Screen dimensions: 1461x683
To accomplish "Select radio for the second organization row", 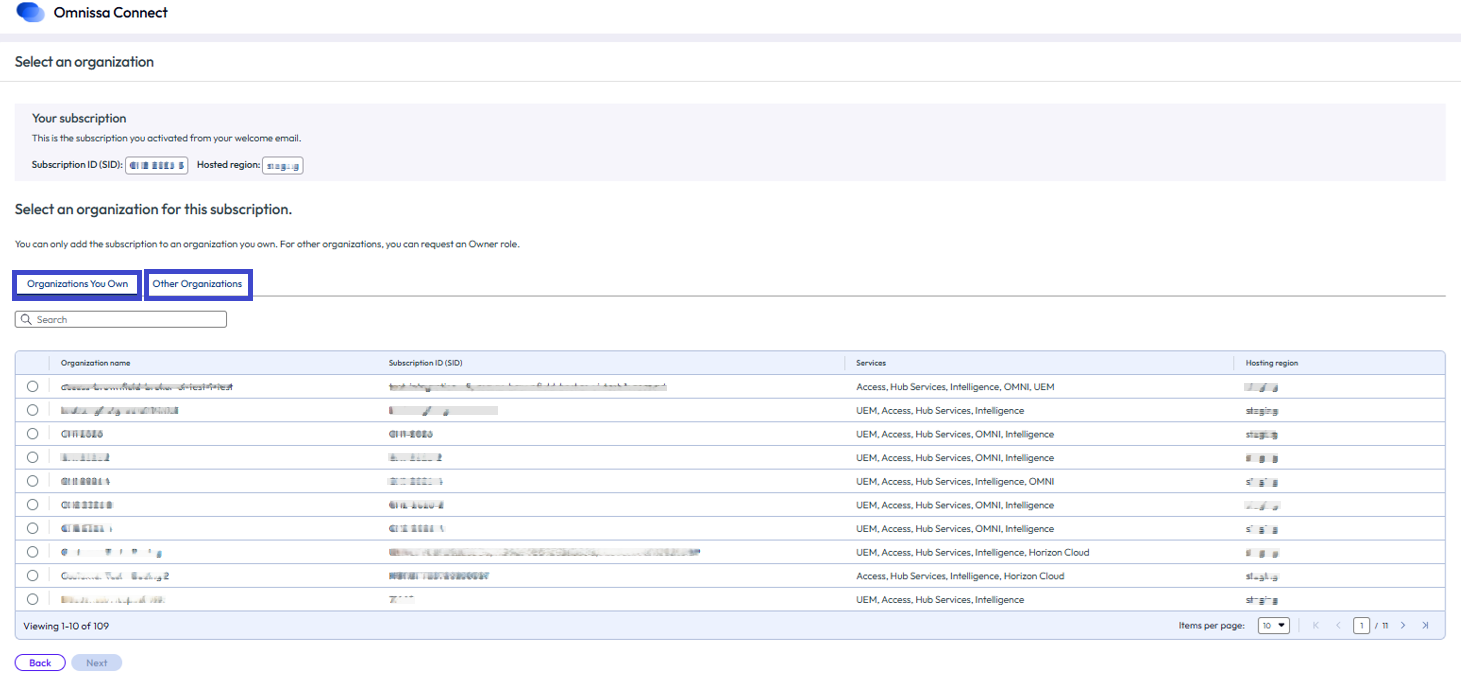I will 33,410.
